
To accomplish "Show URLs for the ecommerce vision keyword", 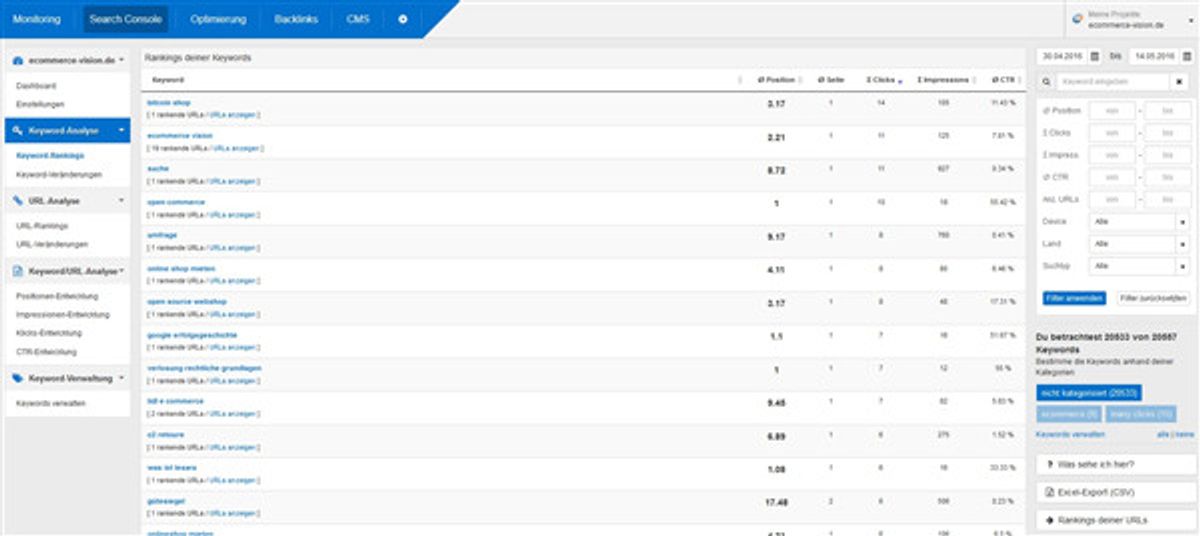I will 237,148.
